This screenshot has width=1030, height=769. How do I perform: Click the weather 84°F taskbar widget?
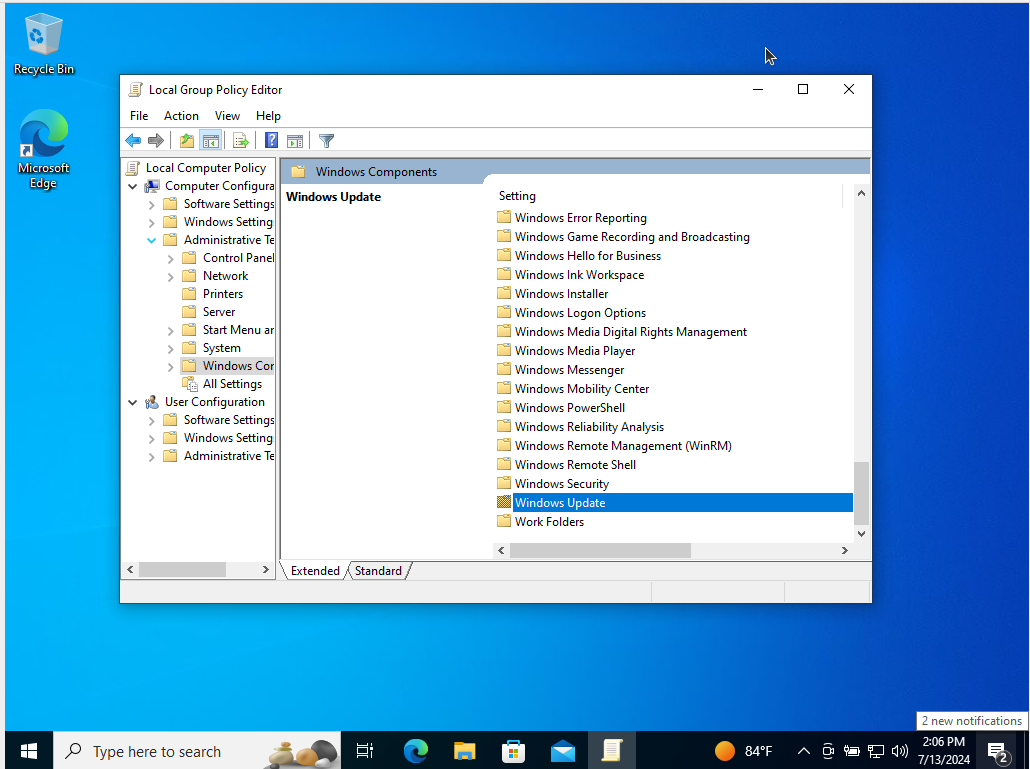click(x=744, y=751)
